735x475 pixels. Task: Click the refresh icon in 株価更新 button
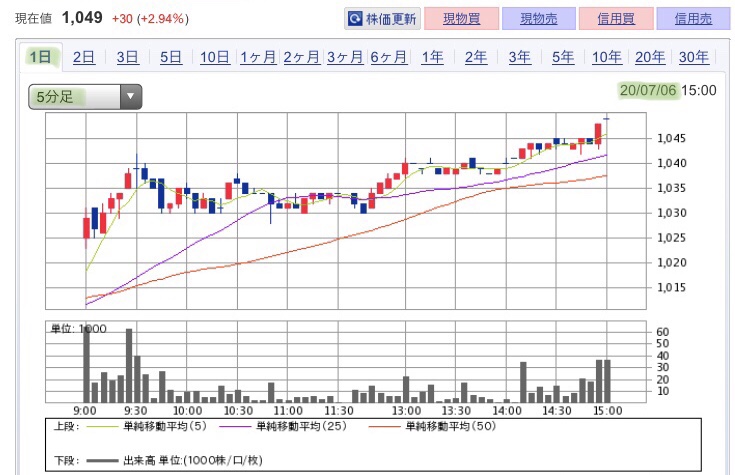tap(355, 19)
